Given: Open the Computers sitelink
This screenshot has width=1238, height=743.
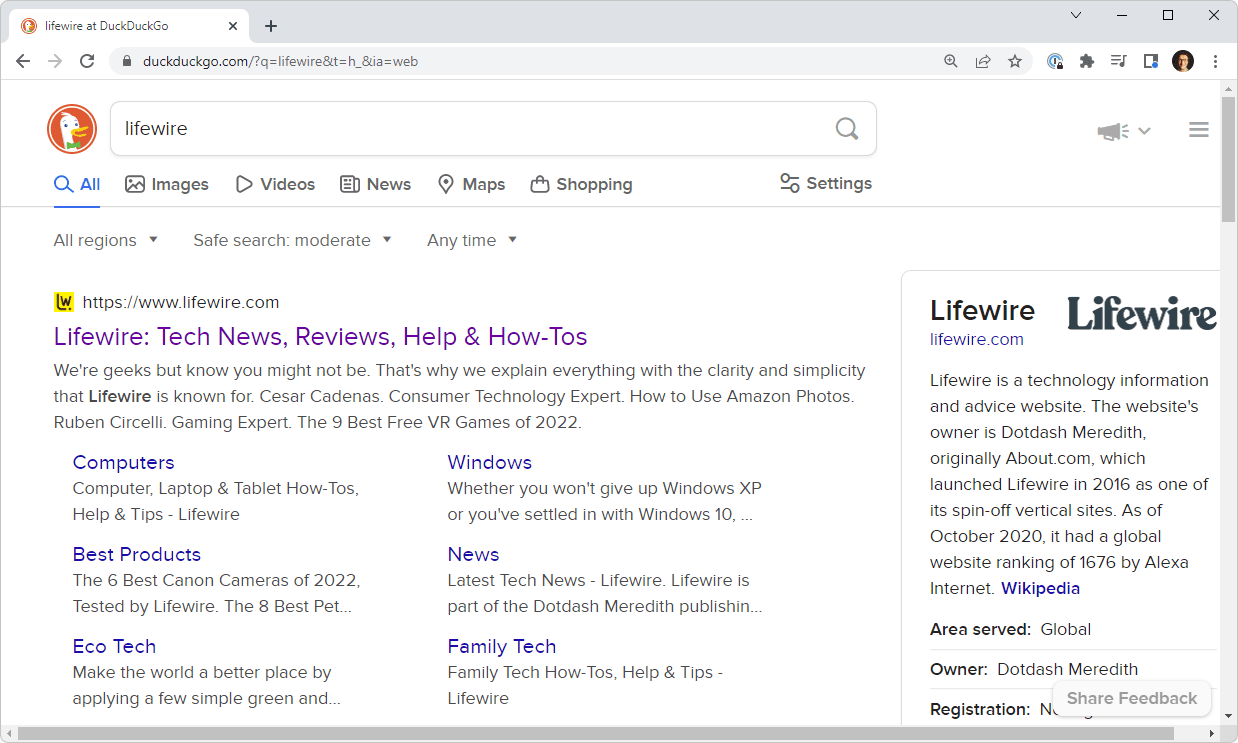Looking at the screenshot, I should (x=123, y=462).
